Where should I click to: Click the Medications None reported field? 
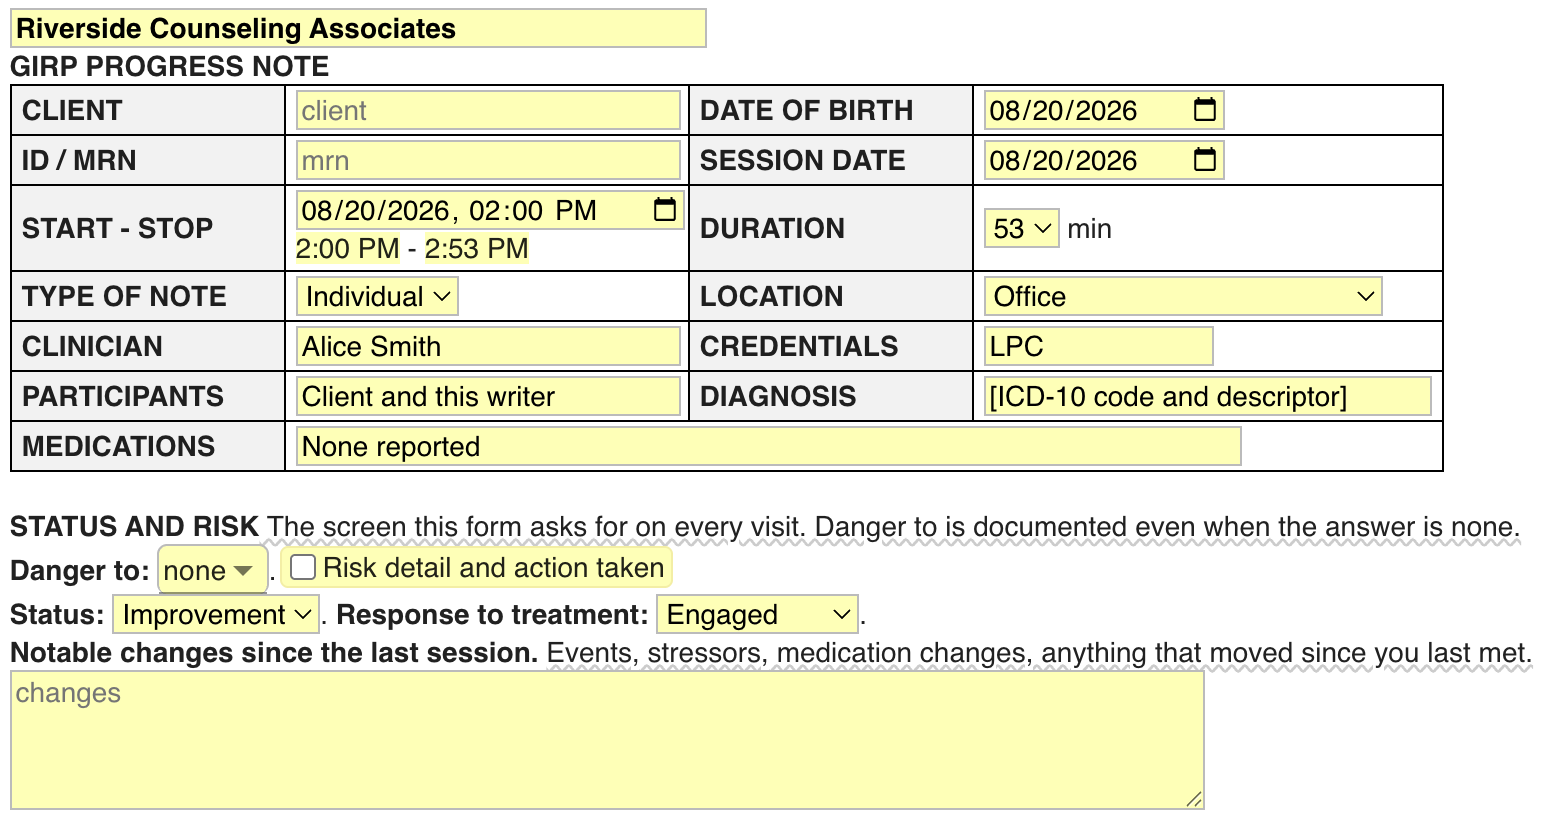pyautogui.click(x=768, y=446)
